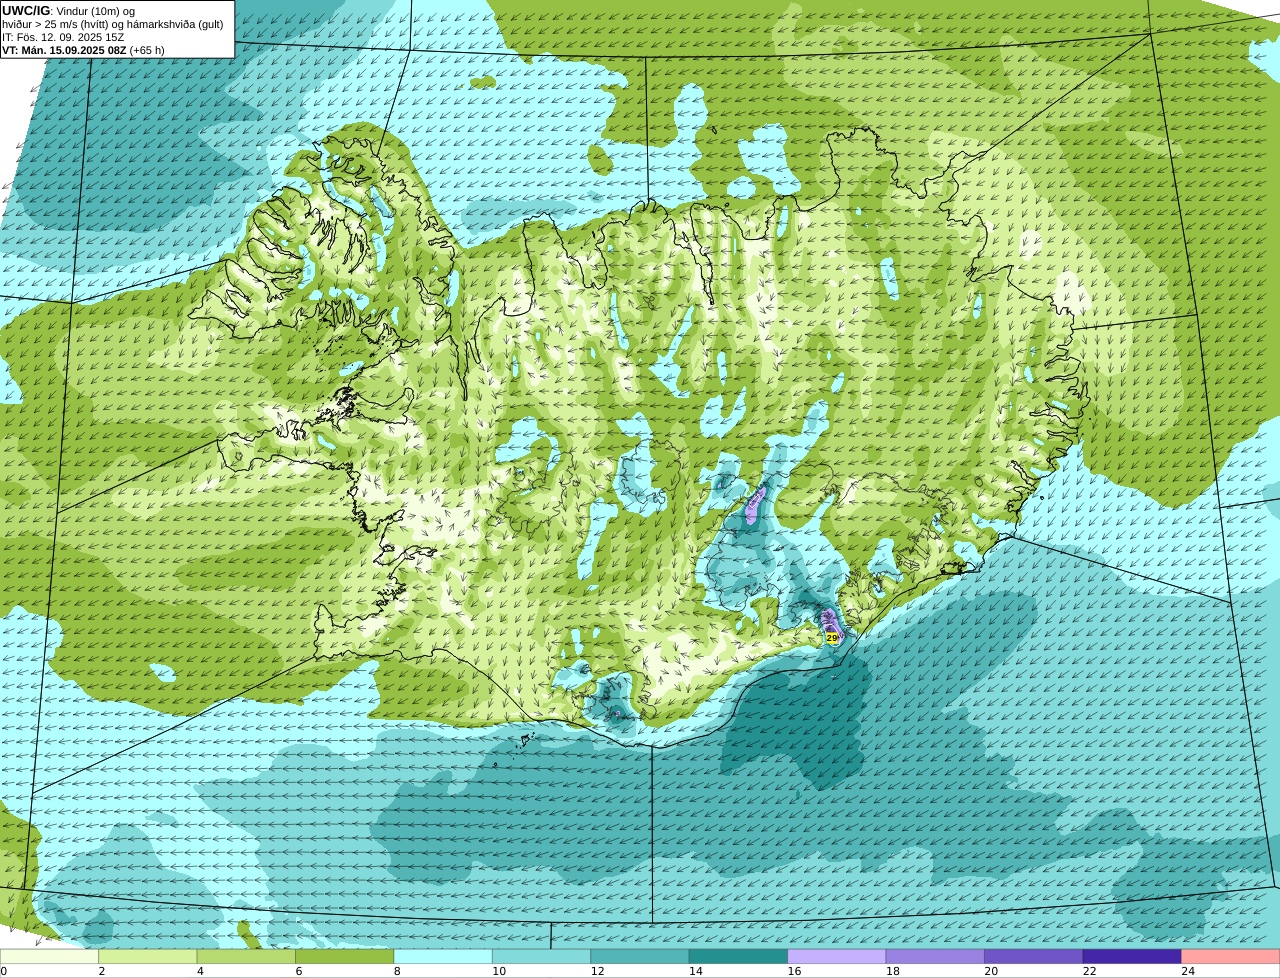Image resolution: width=1280 pixels, height=978 pixels.
Task: Select the 18–20 m/s purple legend swatch
Action: [x=935, y=956]
